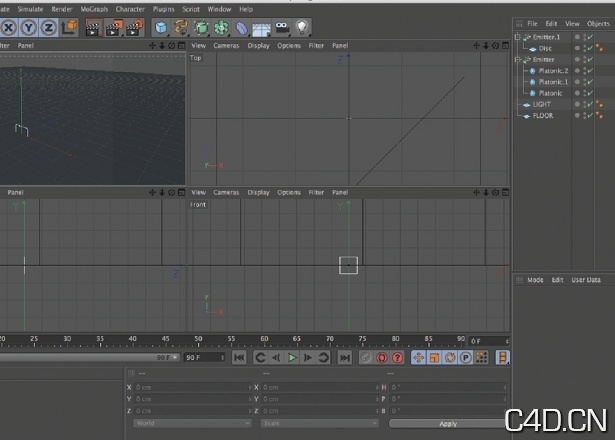Open the MoGraph menu
Screen dimensions: 615x440
click(94, 9)
